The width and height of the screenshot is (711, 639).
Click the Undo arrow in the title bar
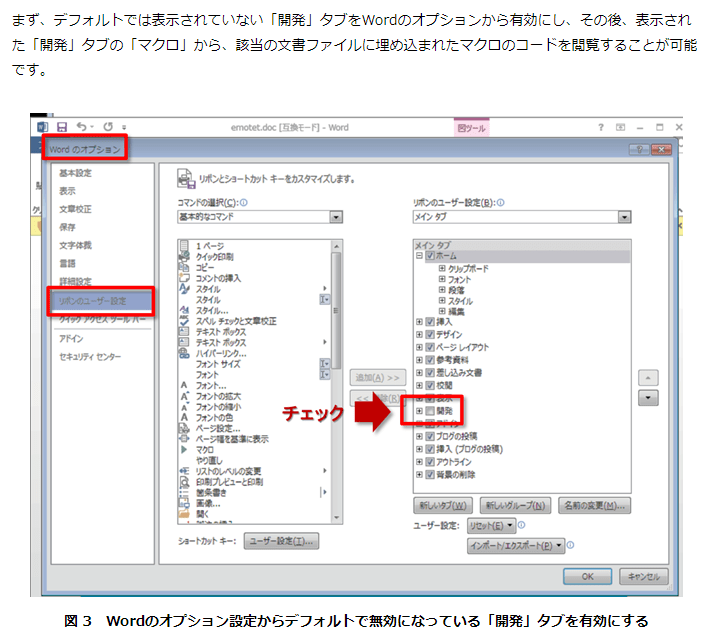click(81, 128)
